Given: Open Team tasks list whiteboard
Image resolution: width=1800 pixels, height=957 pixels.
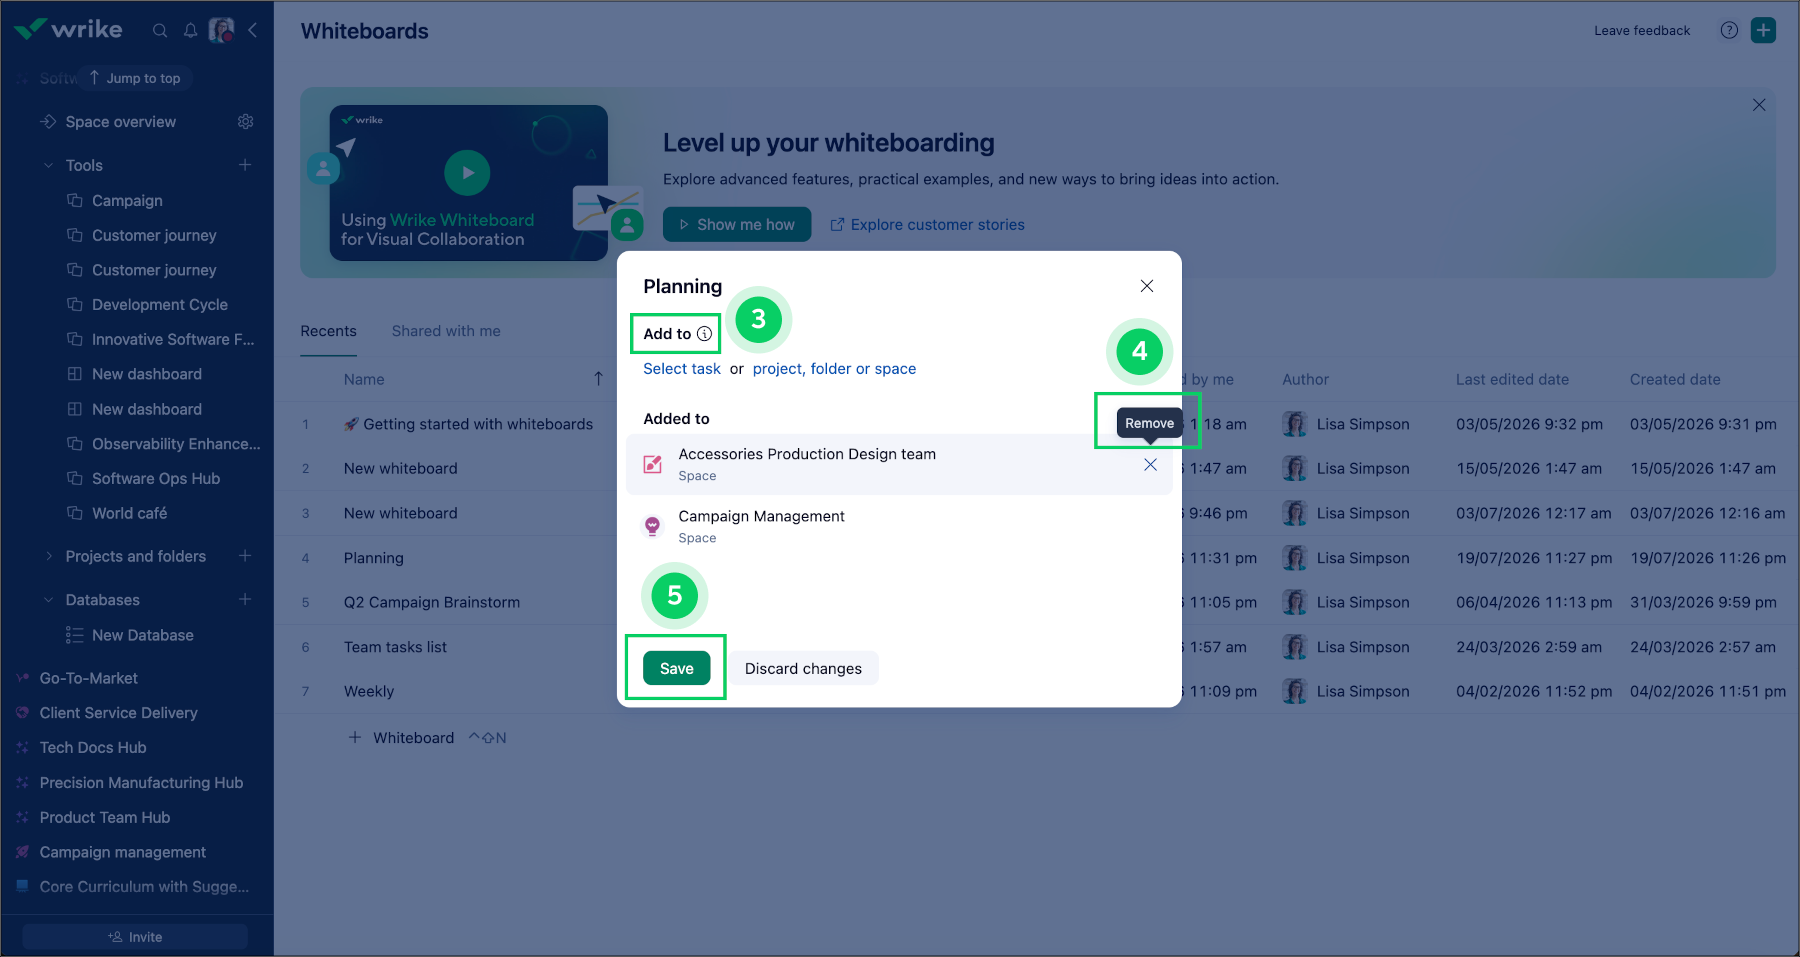Looking at the screenshot, I should [x=395, y=647].
